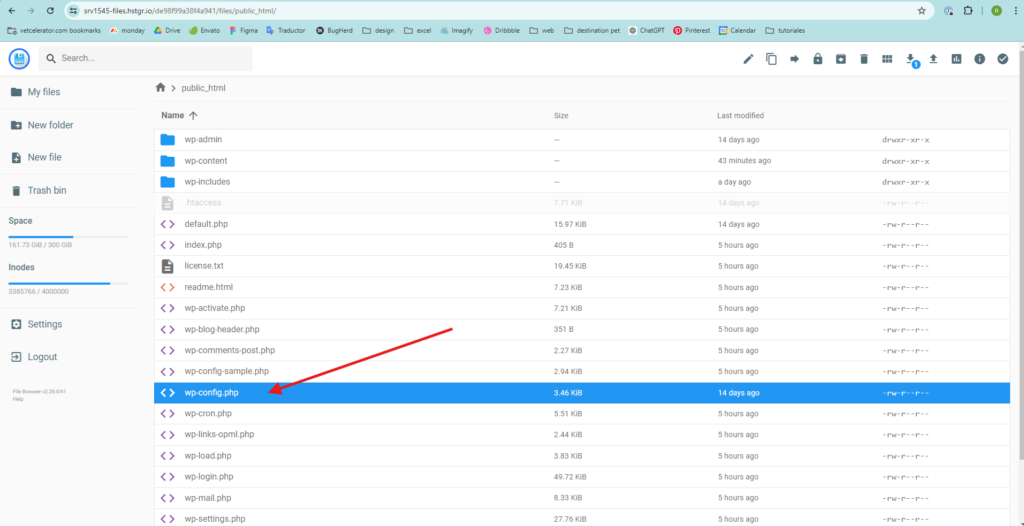Screen dimensions: 1024x526
Task: Bookmark this page with the star icon
Action: click(x=921, y=10)
